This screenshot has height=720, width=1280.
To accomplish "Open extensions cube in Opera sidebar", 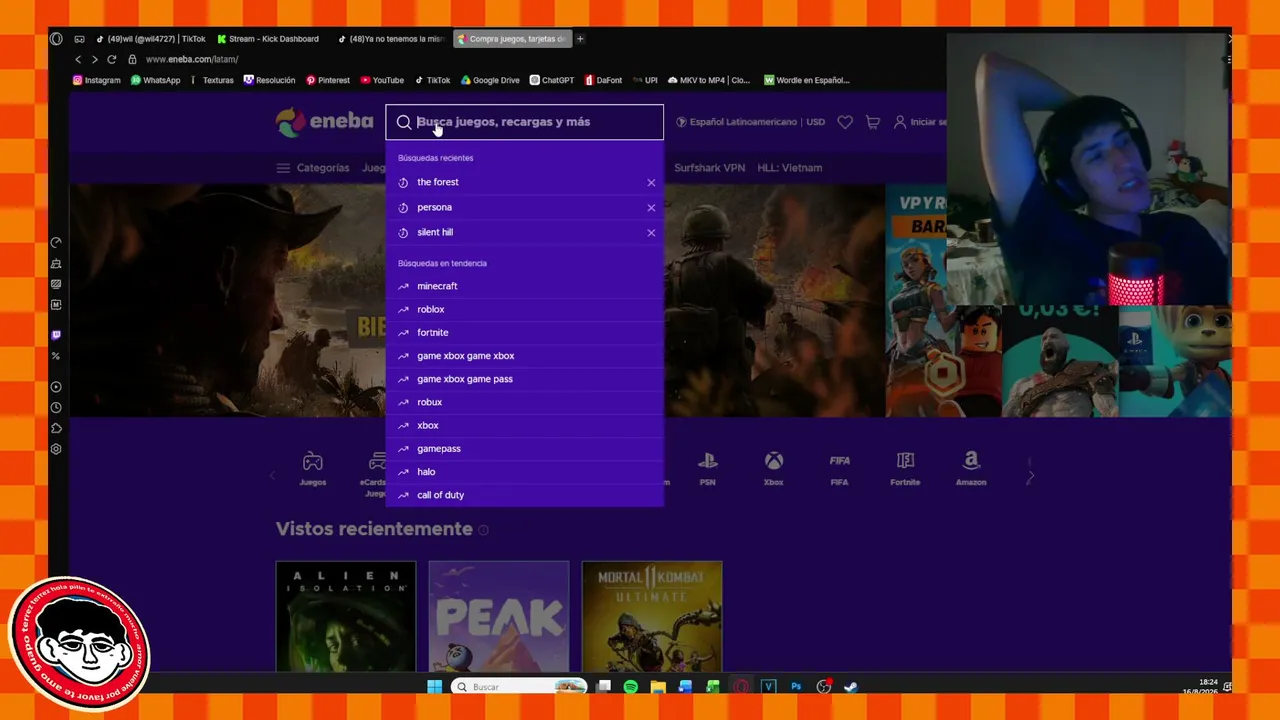I will point(56,428).
